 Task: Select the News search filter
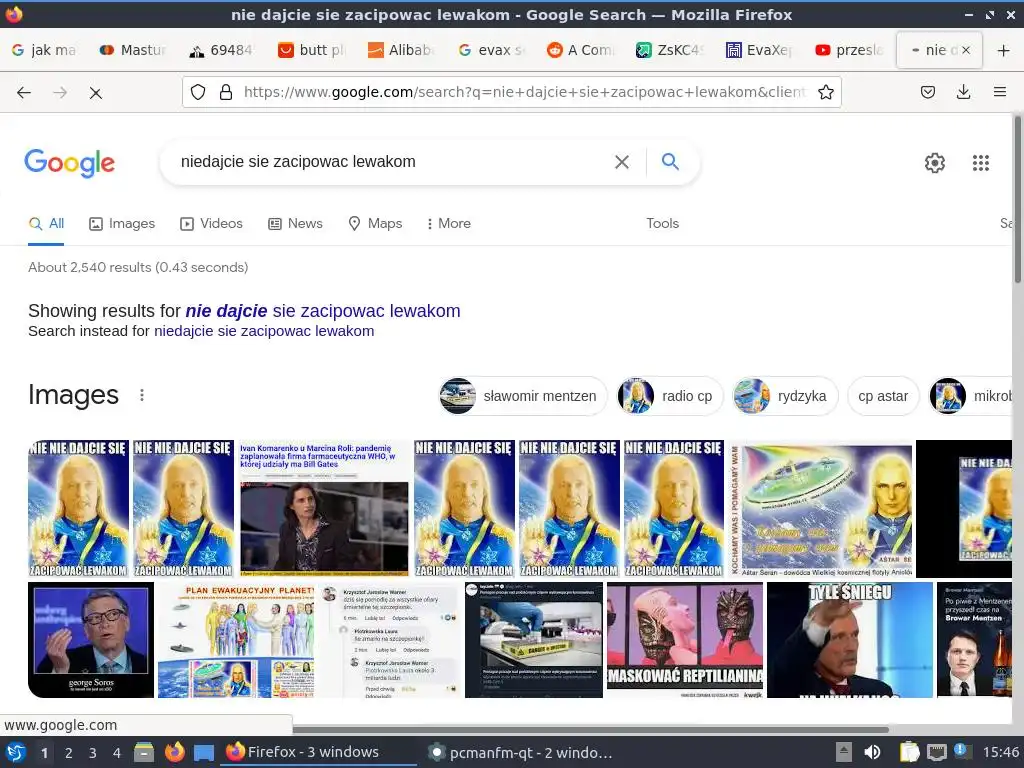coord(295,223)
